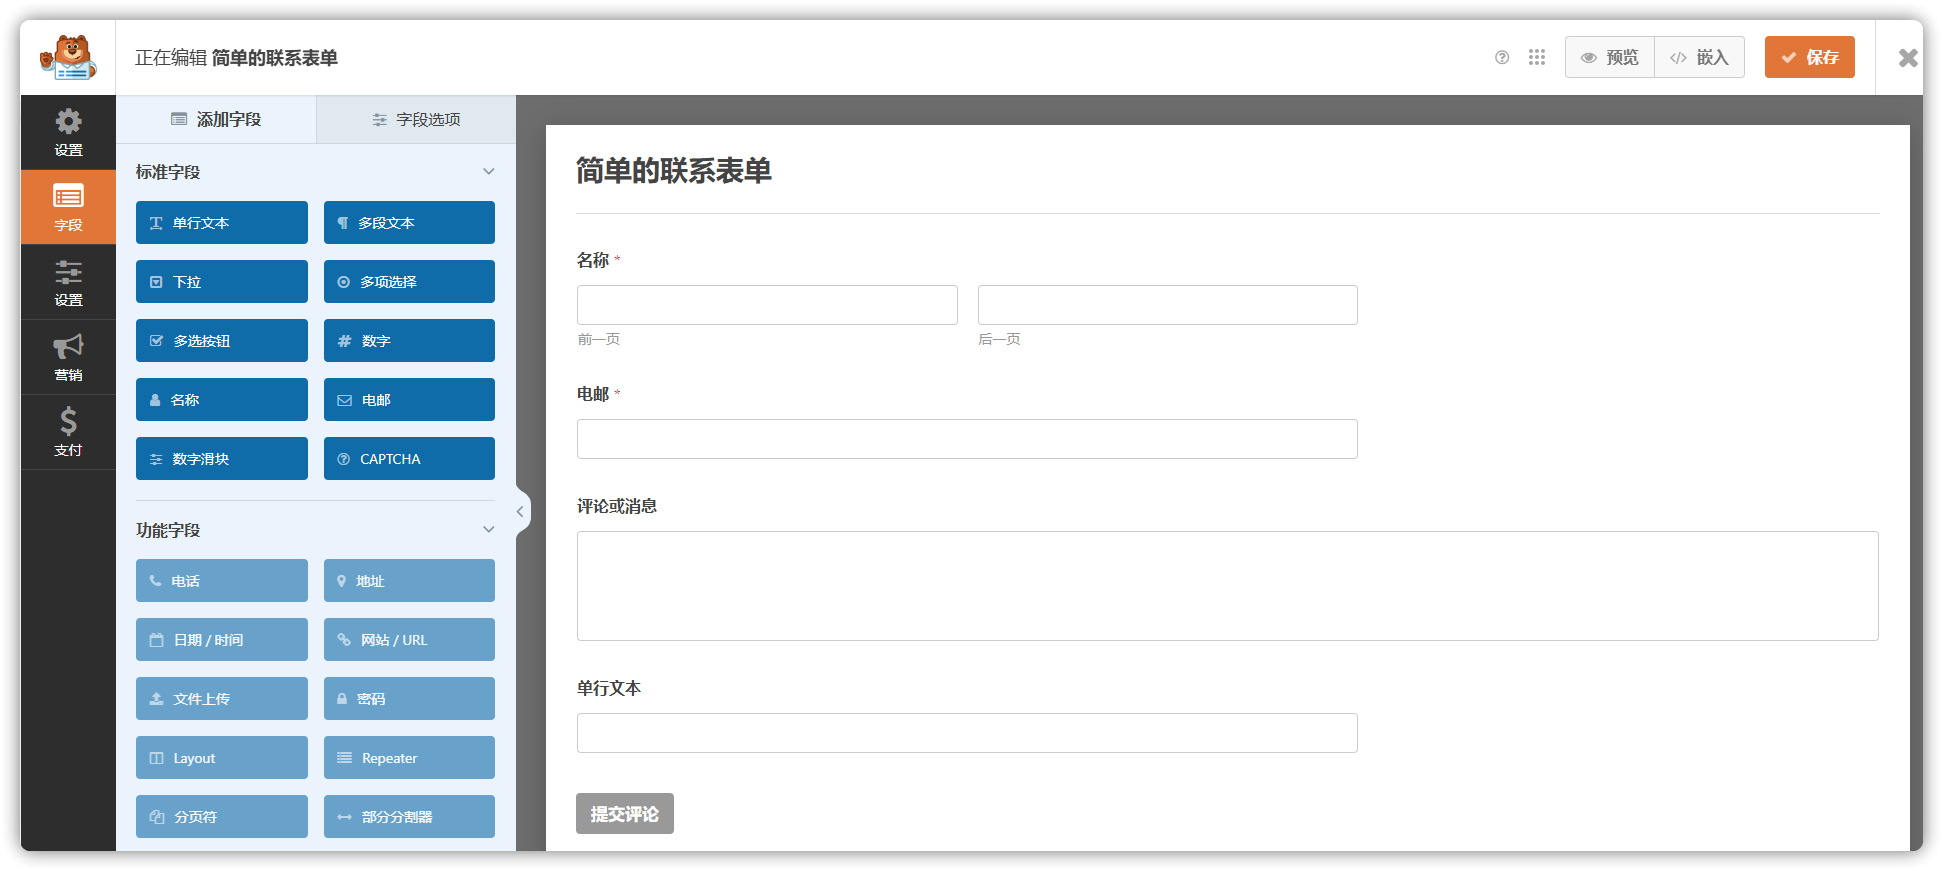Select the 字段 fields sidebar icon
The width and height of the screenshot is (1943, 871).
(68, 207)
